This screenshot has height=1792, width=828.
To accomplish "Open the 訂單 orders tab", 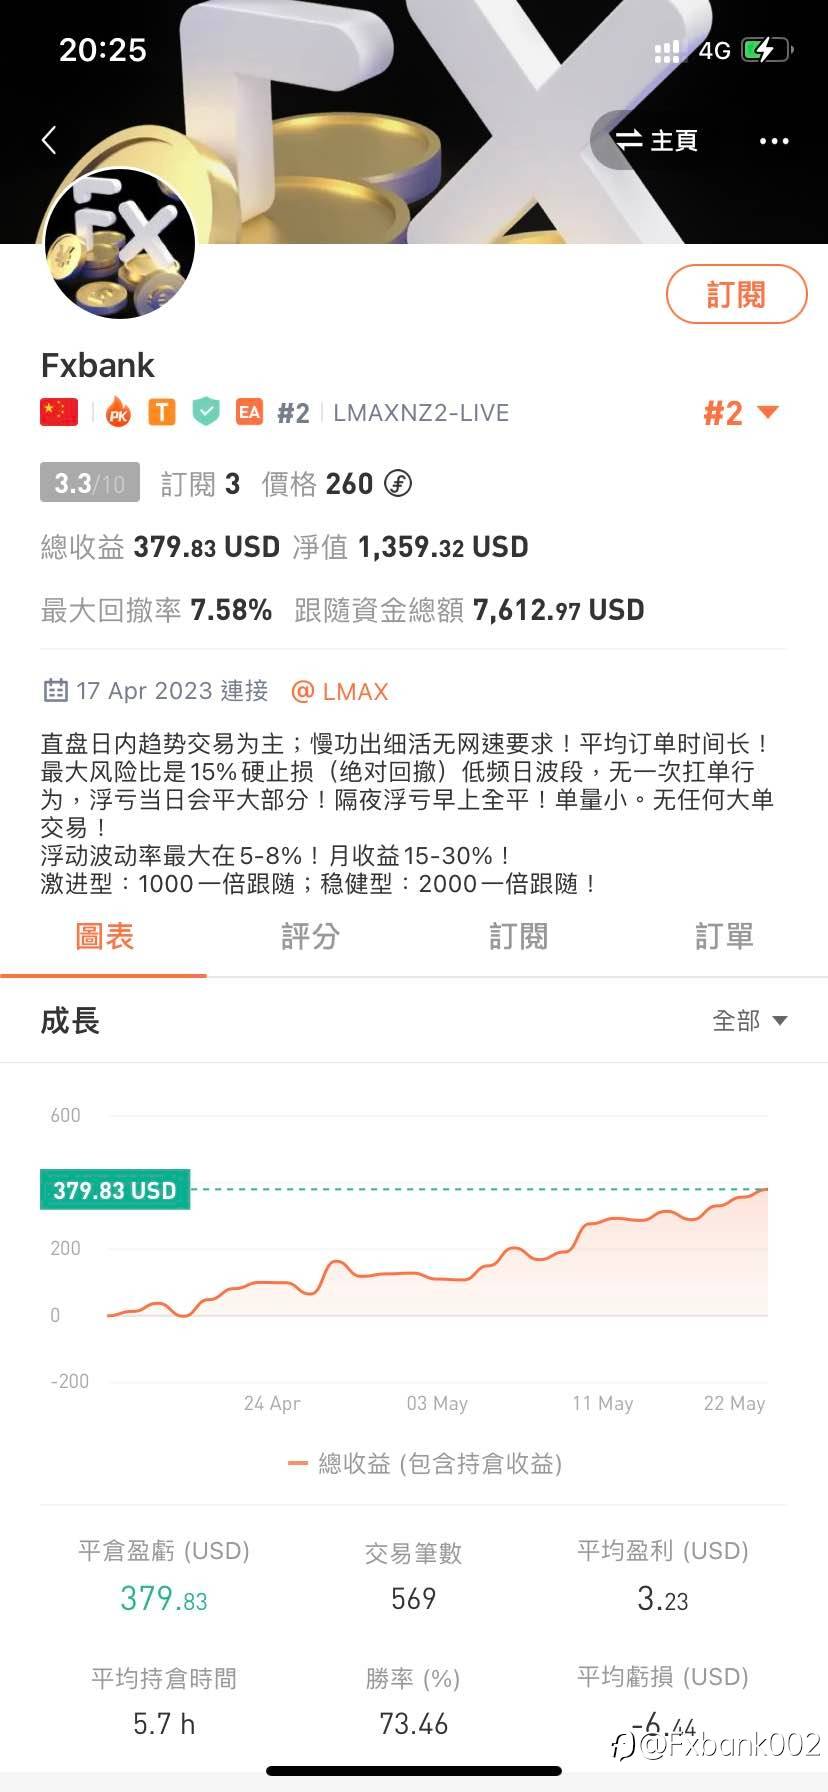I will click(724, 937).
